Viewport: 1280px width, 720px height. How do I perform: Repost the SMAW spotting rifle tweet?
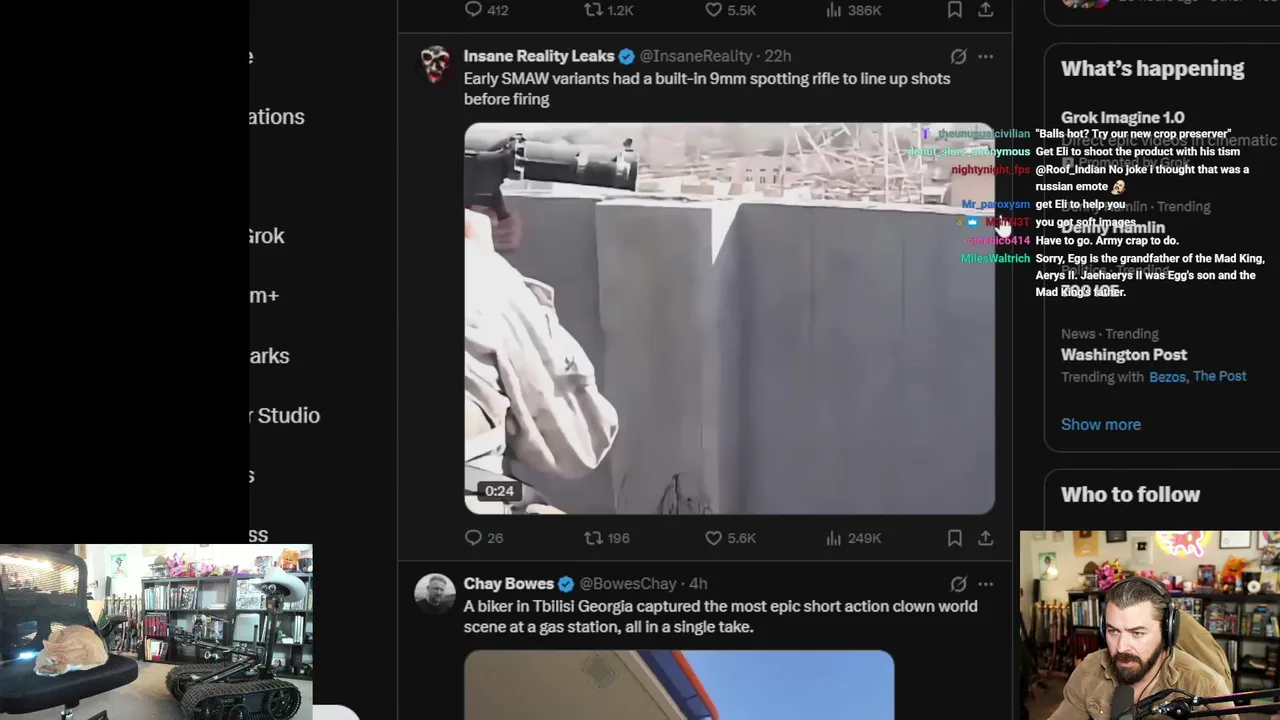click(607, 538)
